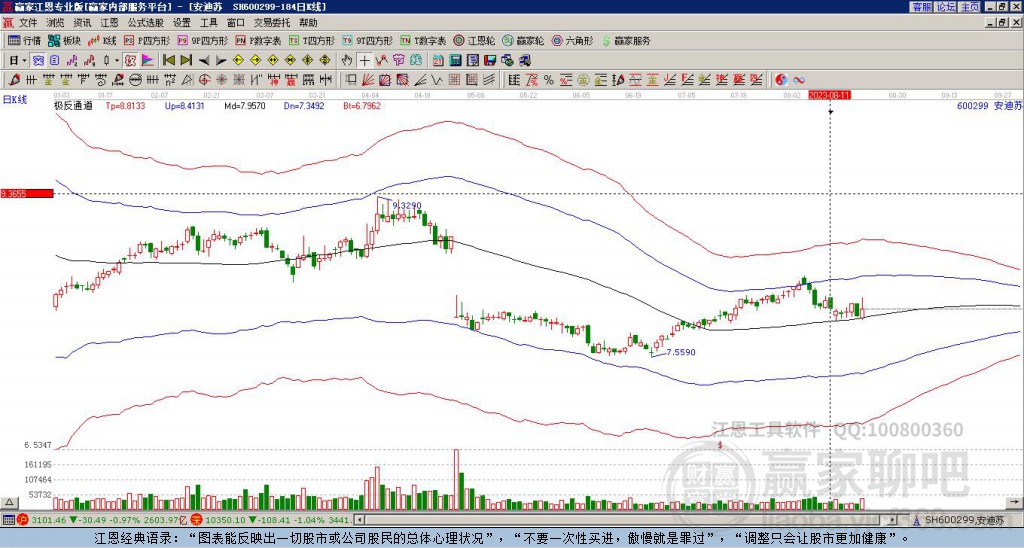Screen dimensions: 1024x548
Task: Open the 文件 menu
Action: [x=28, y=23]
